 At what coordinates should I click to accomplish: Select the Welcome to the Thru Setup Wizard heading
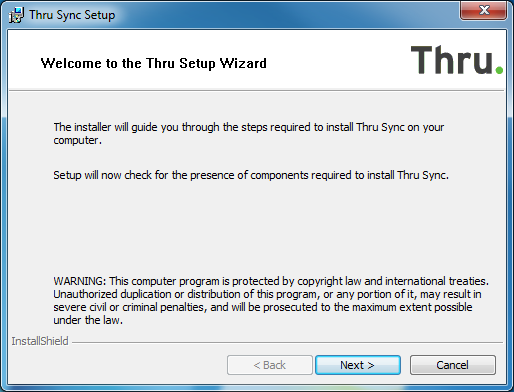tap(153, 63)
